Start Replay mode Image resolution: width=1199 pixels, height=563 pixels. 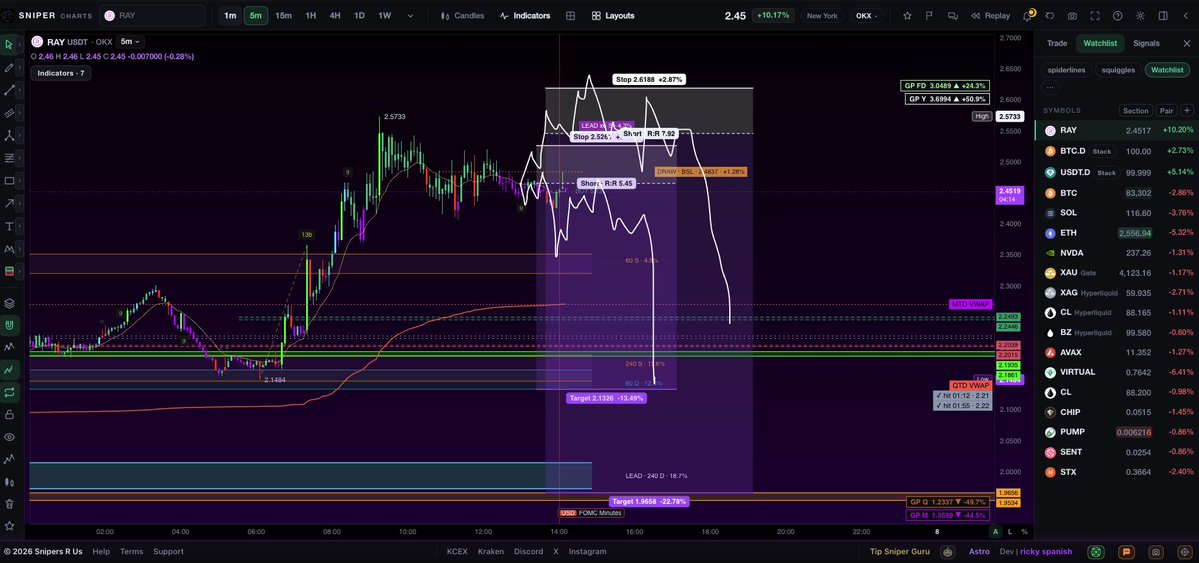click(x=989, y=15)
